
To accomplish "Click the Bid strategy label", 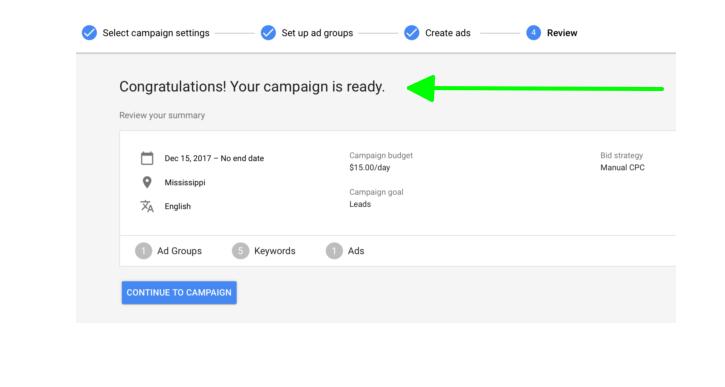I will click(x=621, y=155).
